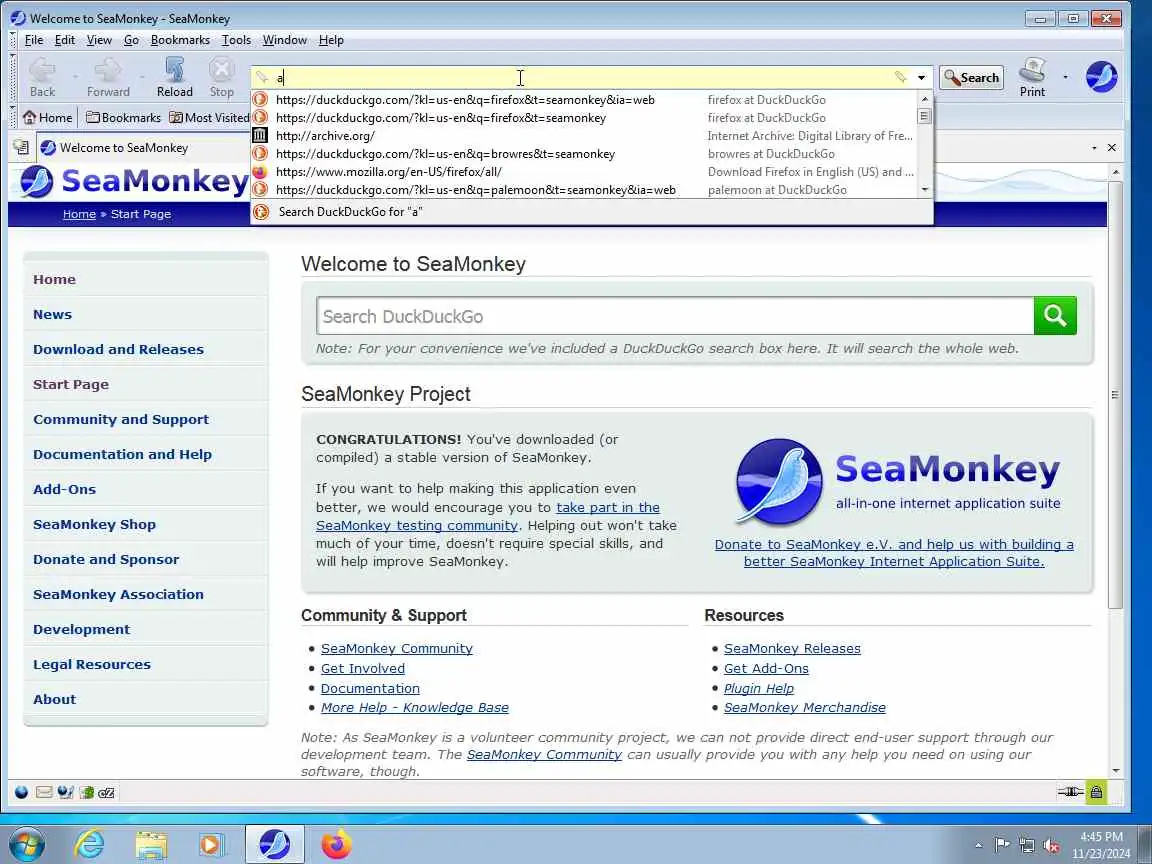Image resolution: width=1152 pixels, height=864 pixels.
Task: Select the browres DuckDuckGo suggestion
Action: (584, 154)
